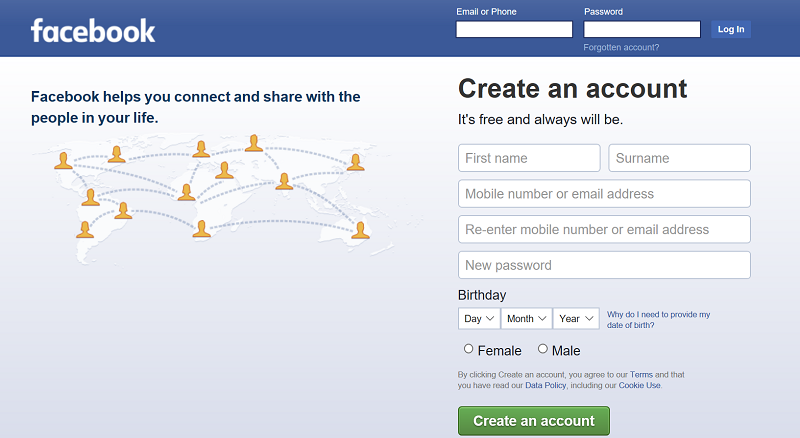Select the Female radio button
Image resolution: width=800 pixels, height=438 pixels.
coord(469,349)
